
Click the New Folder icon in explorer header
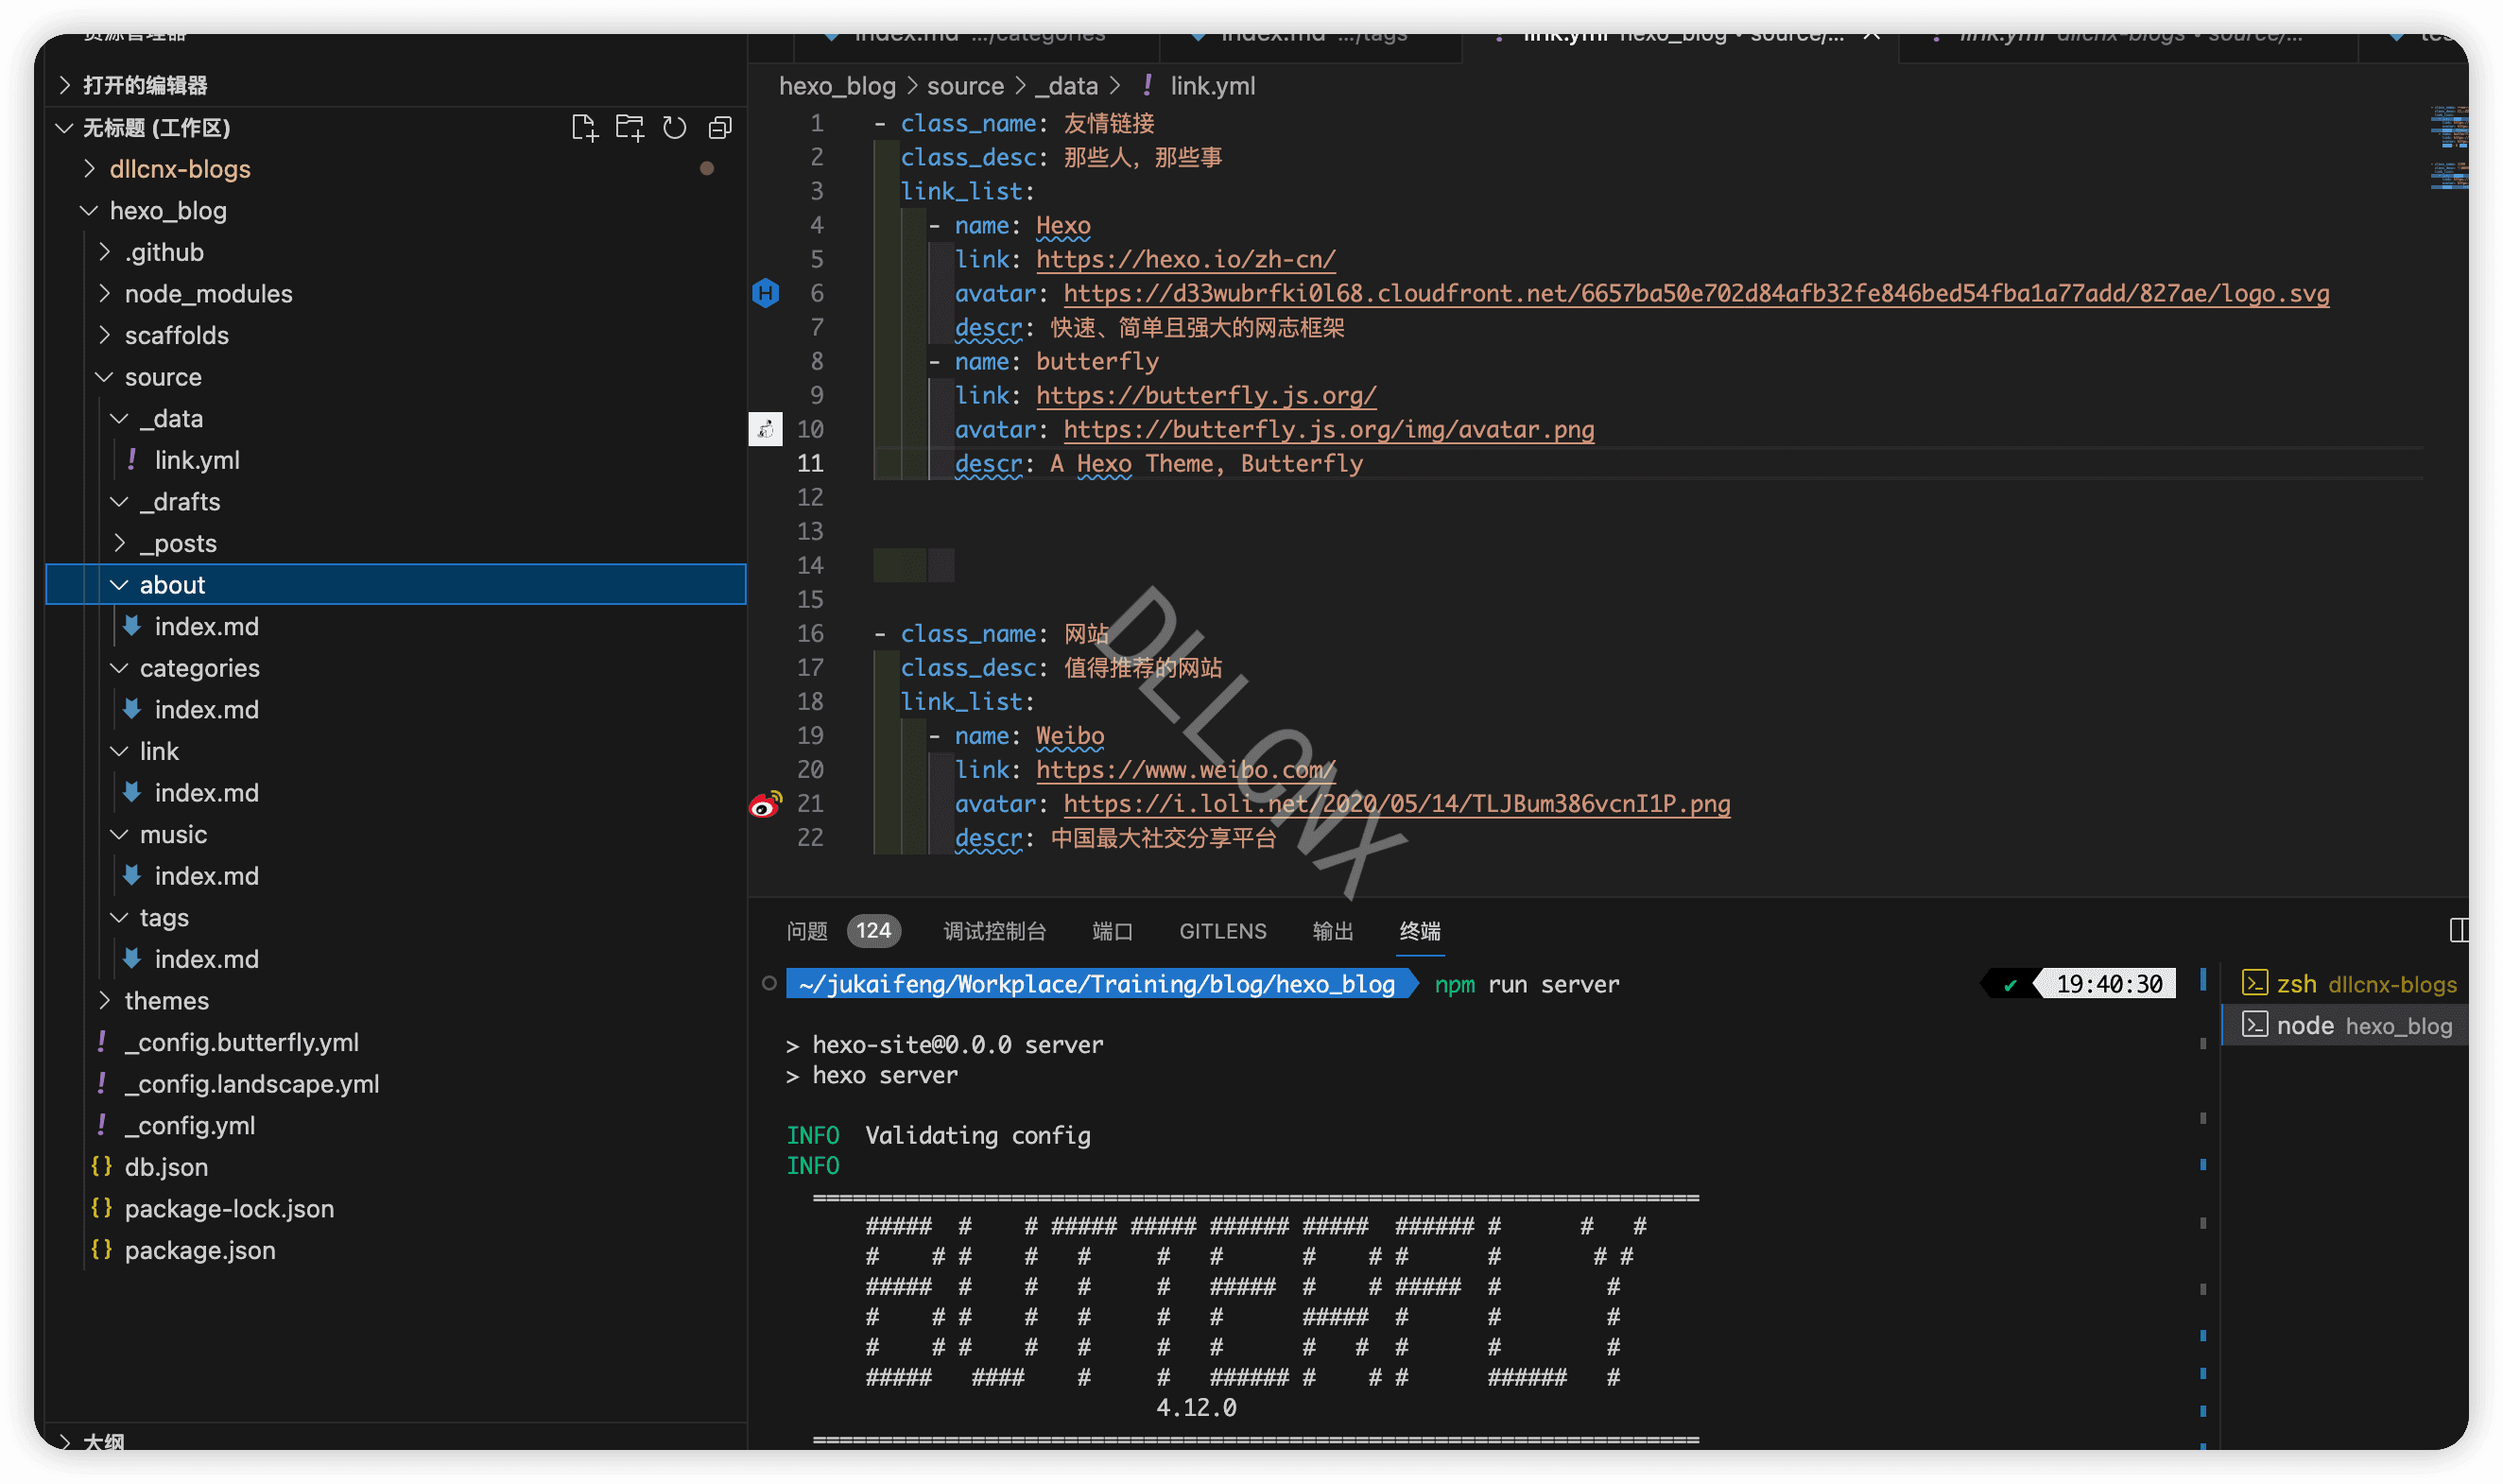click(629, 128)
